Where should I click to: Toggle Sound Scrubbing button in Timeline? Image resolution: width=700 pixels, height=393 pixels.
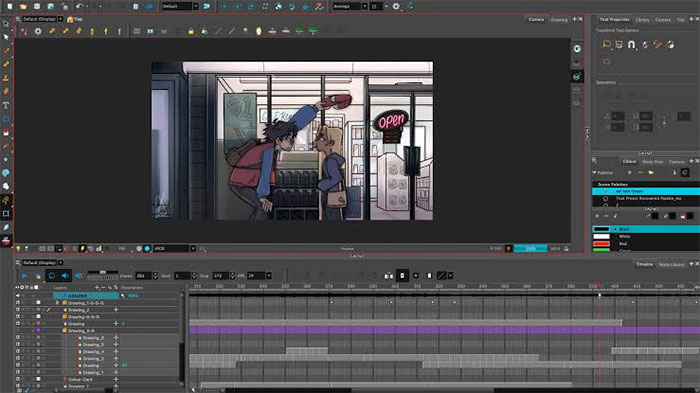click(x=79, y=276)
